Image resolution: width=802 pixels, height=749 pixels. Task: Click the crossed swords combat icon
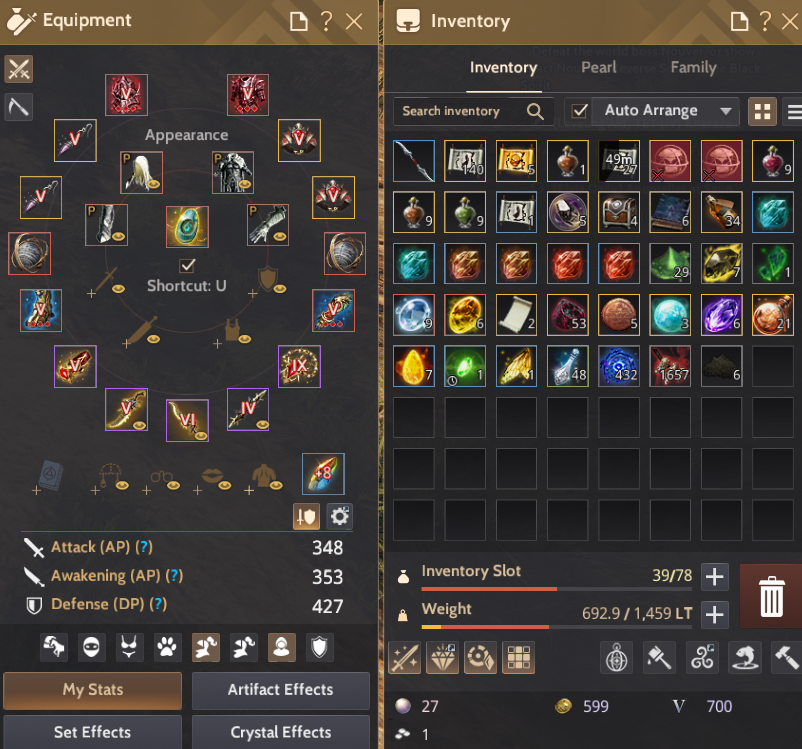tap(19, 69)
